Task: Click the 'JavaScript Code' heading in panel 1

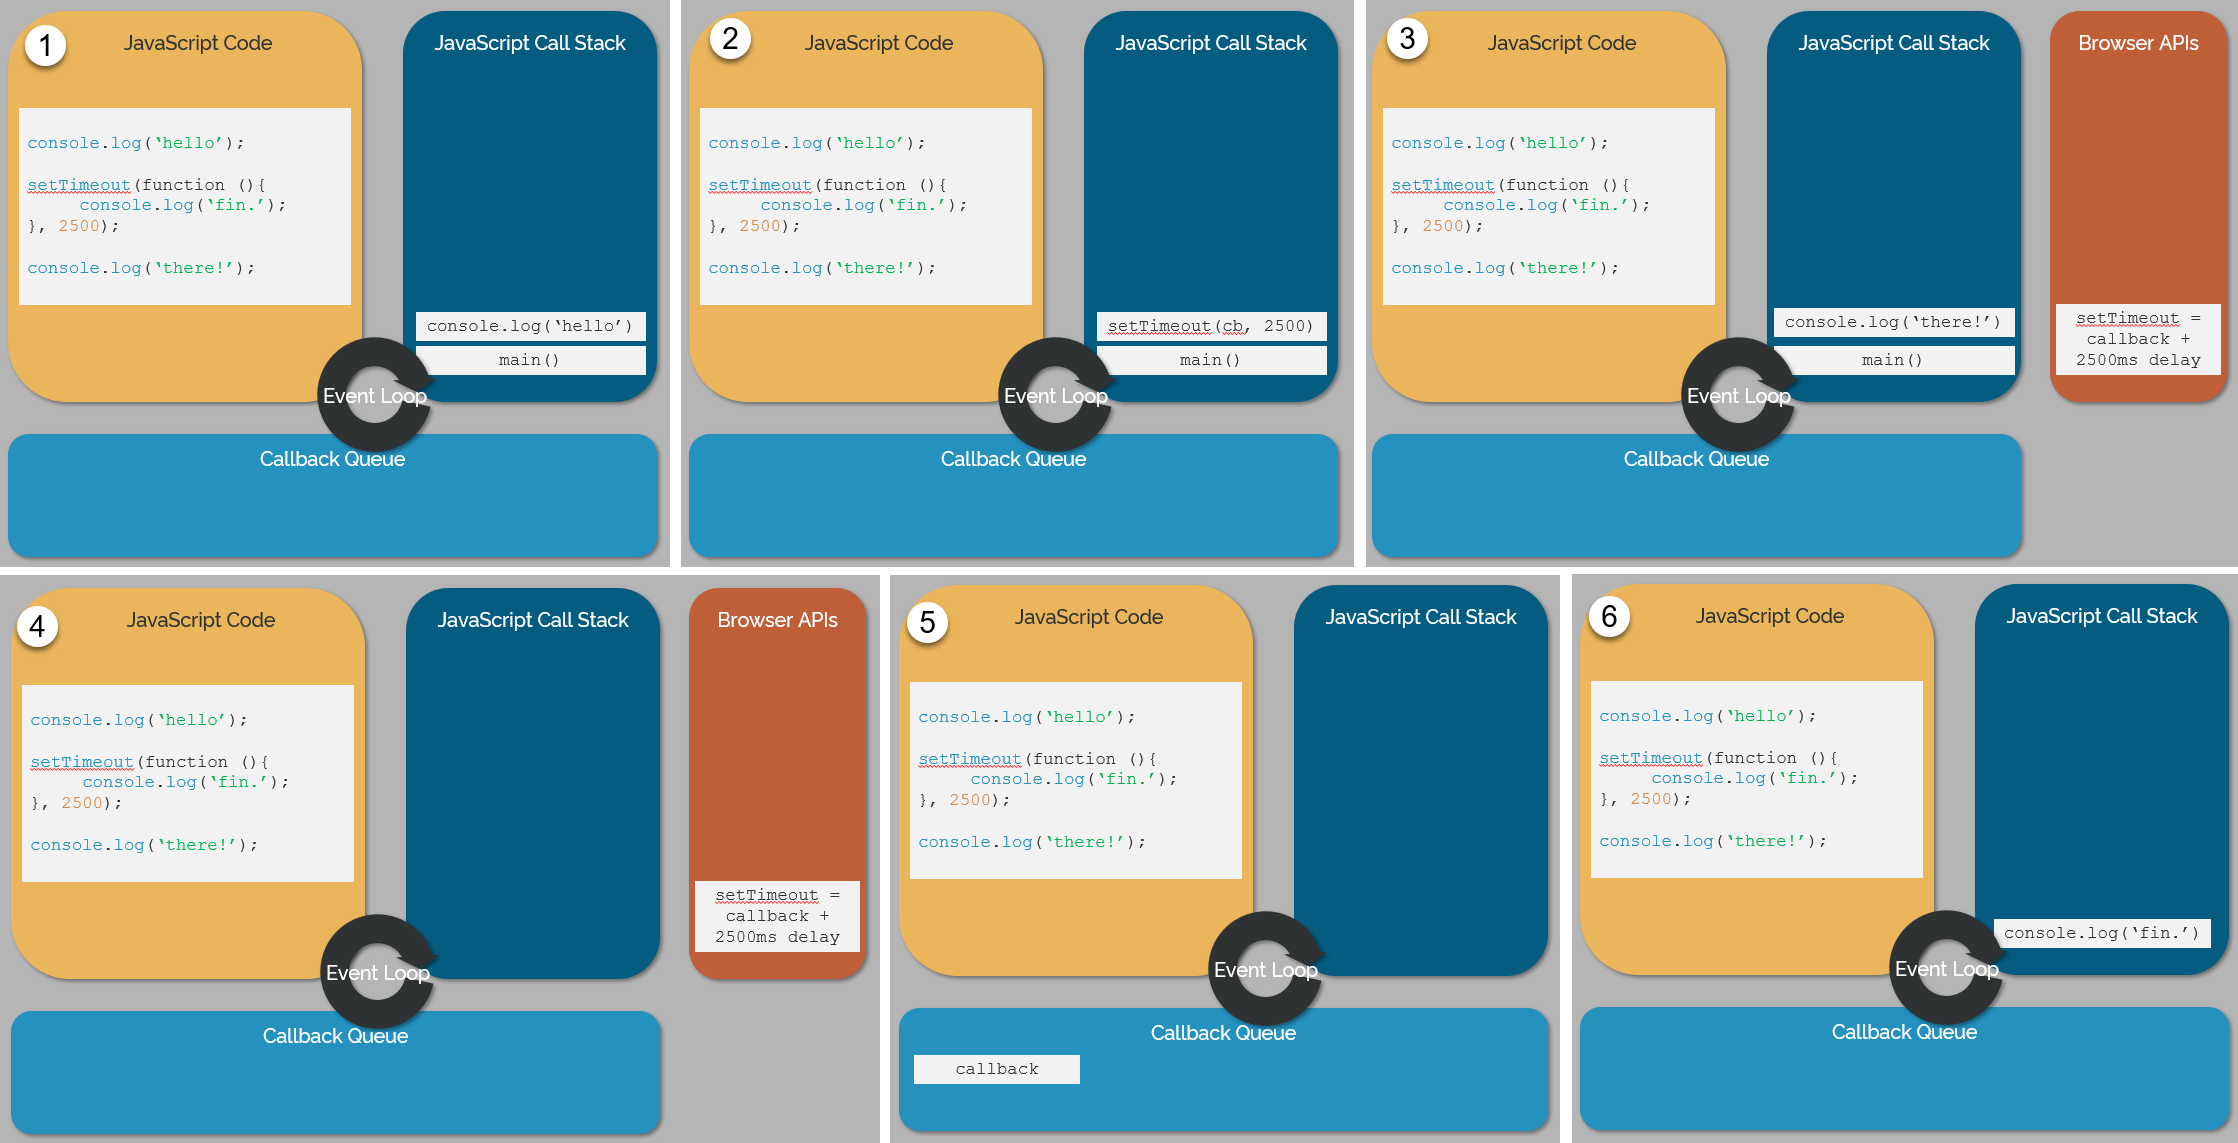Action: [x=198, y=43]
